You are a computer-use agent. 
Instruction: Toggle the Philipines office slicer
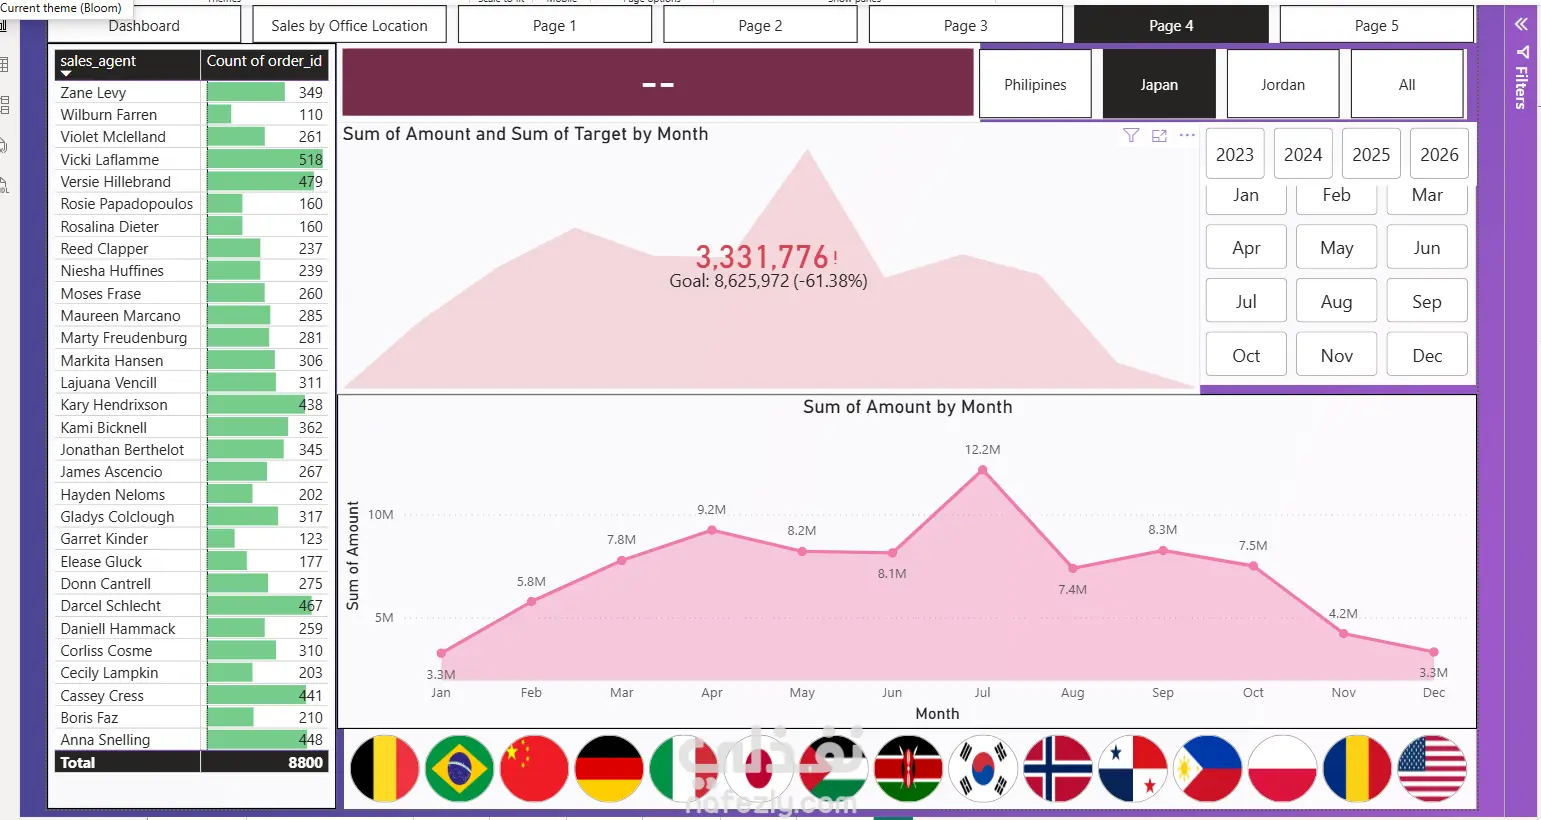tap(1035, 85)
